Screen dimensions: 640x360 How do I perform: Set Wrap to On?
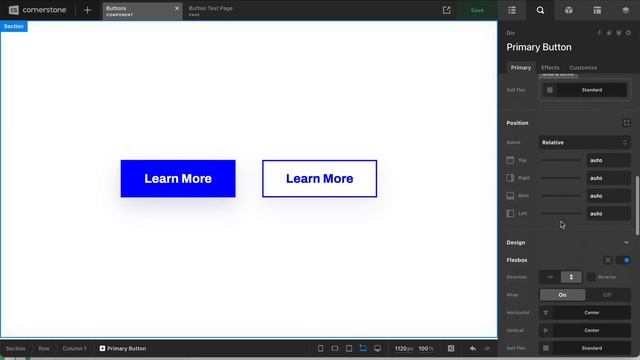pos(562,295)
